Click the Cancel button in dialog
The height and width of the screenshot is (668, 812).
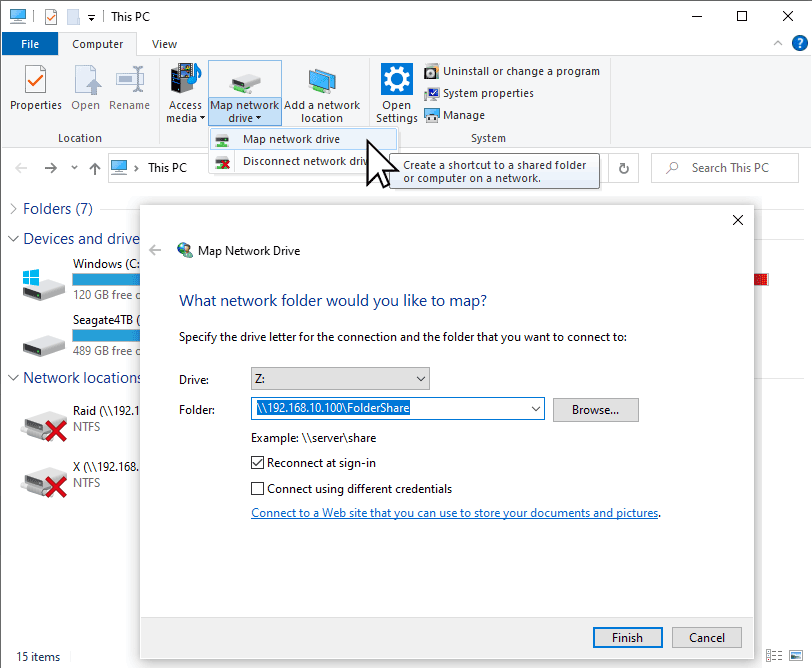click(706, 637)
